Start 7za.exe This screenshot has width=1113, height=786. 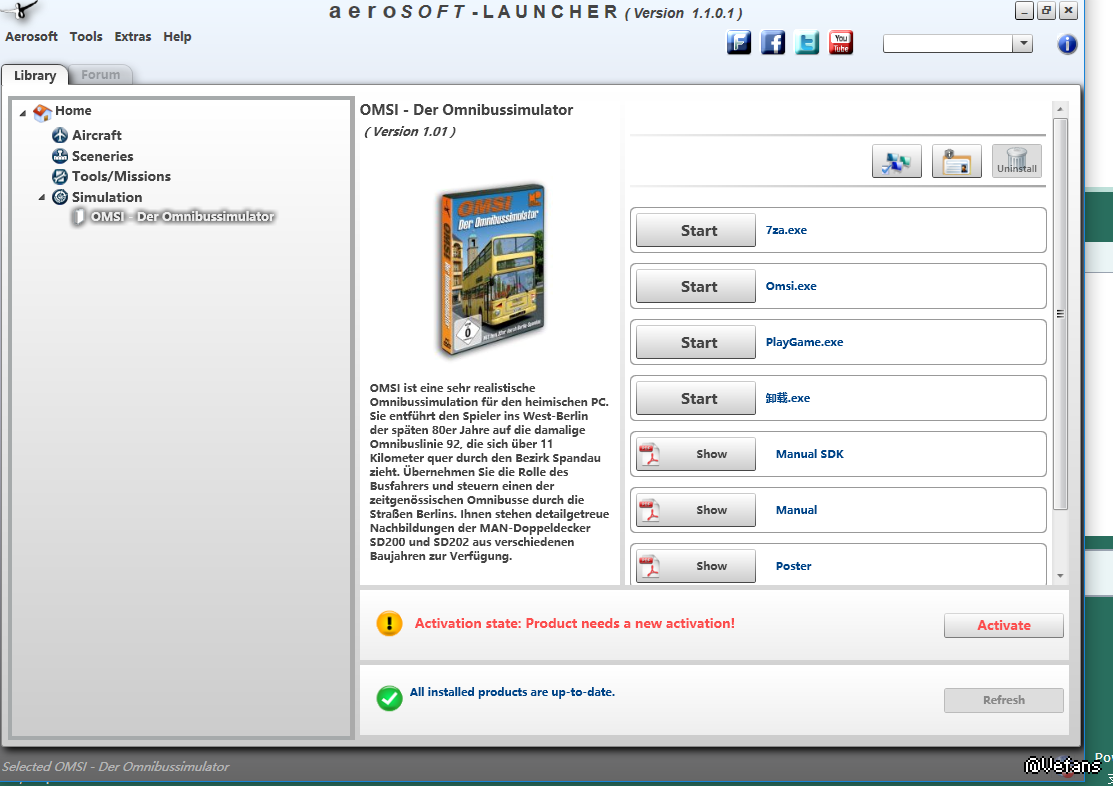696,230
